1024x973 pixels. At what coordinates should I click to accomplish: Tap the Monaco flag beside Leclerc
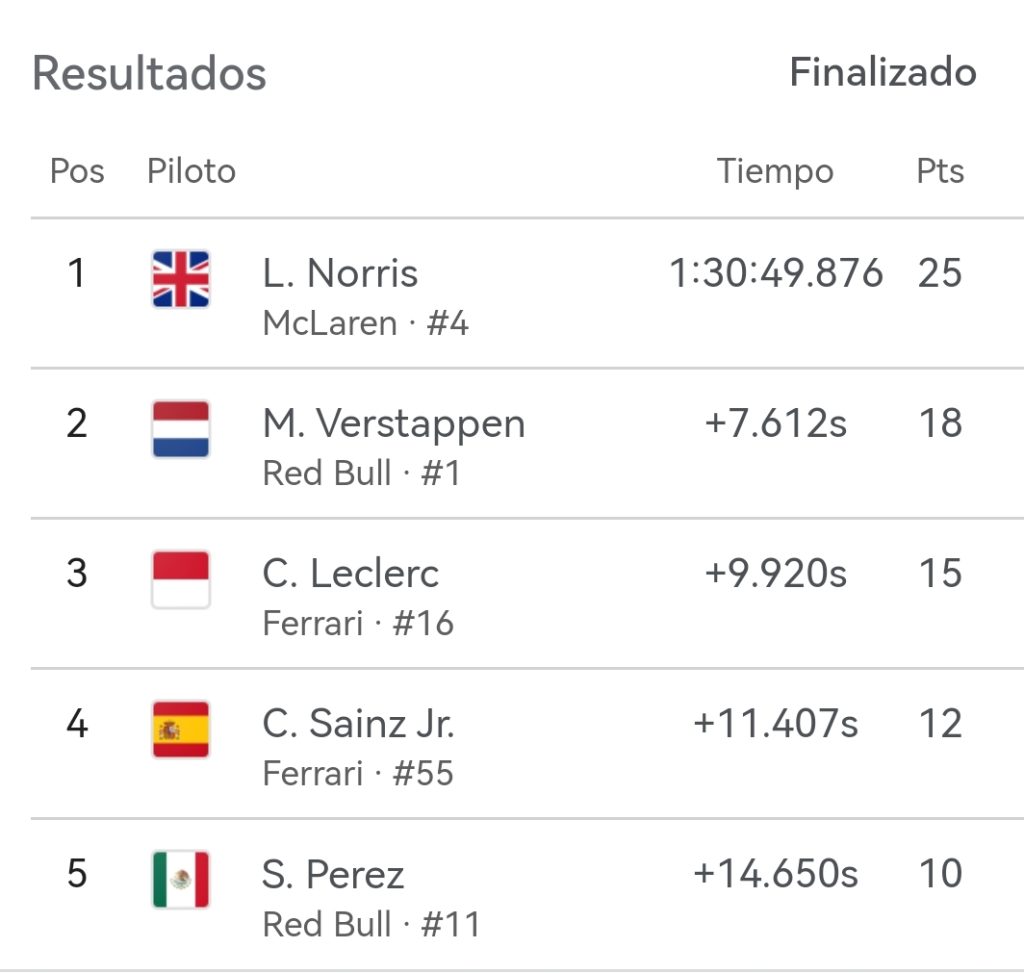181,579
